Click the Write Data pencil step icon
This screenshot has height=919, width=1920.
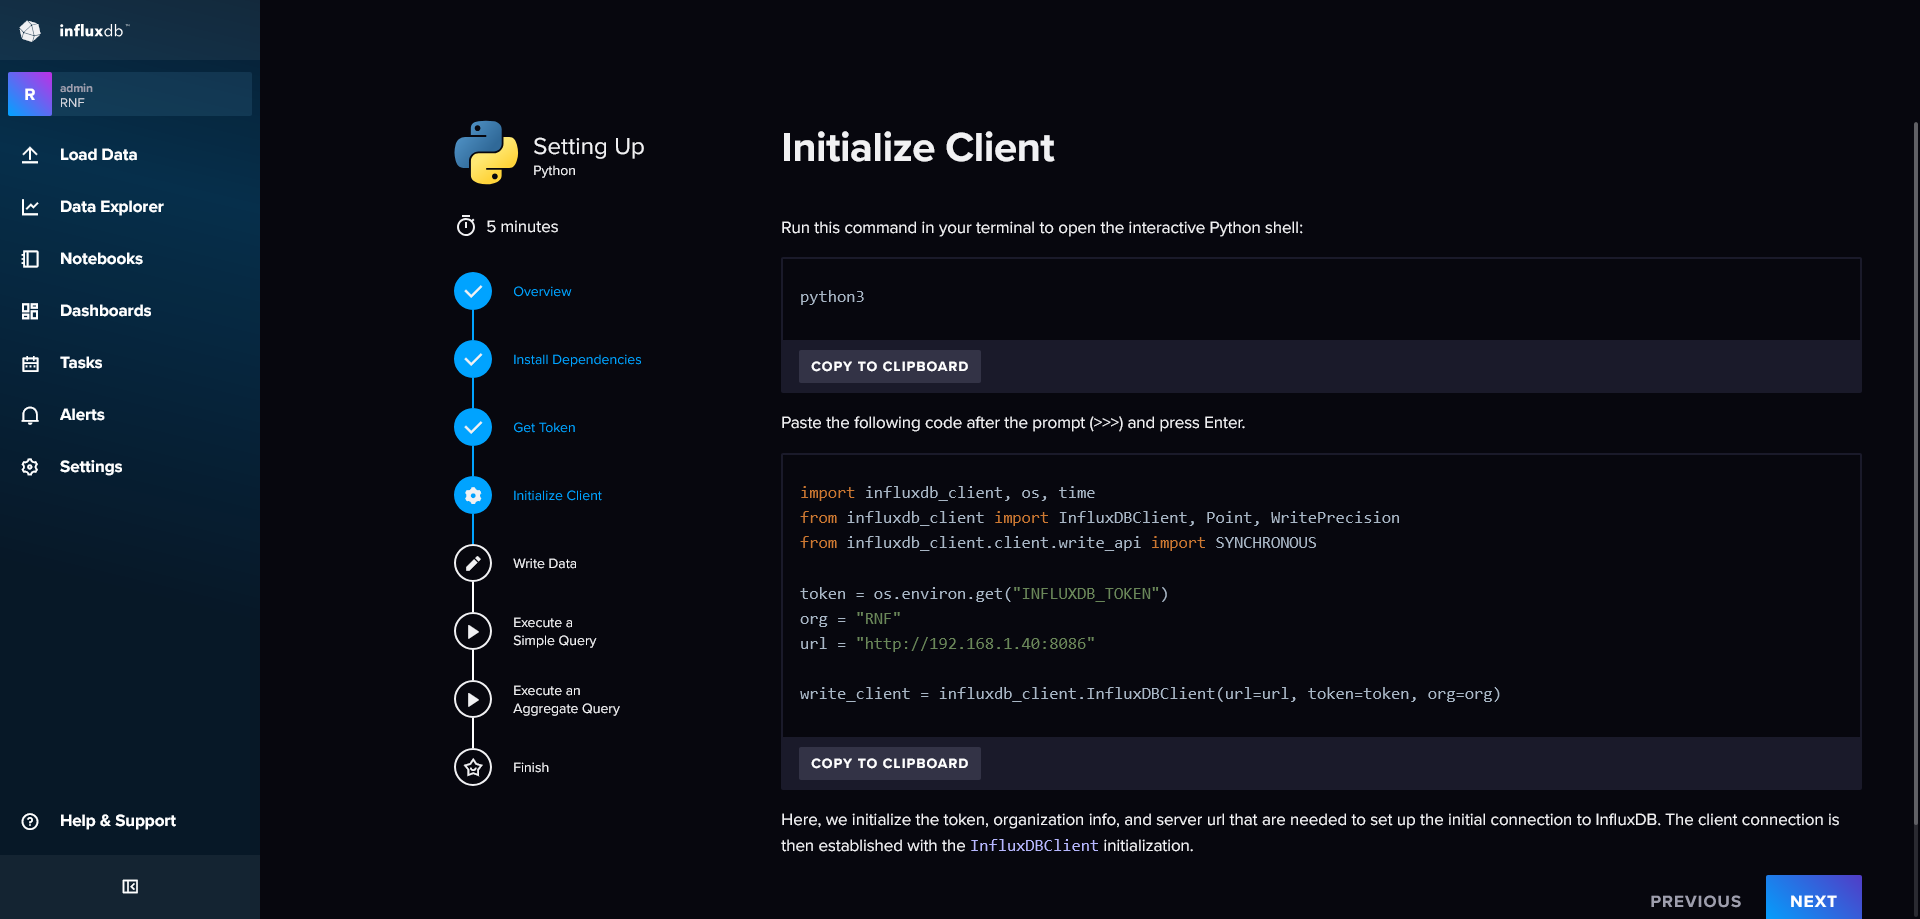click(473, 564)
